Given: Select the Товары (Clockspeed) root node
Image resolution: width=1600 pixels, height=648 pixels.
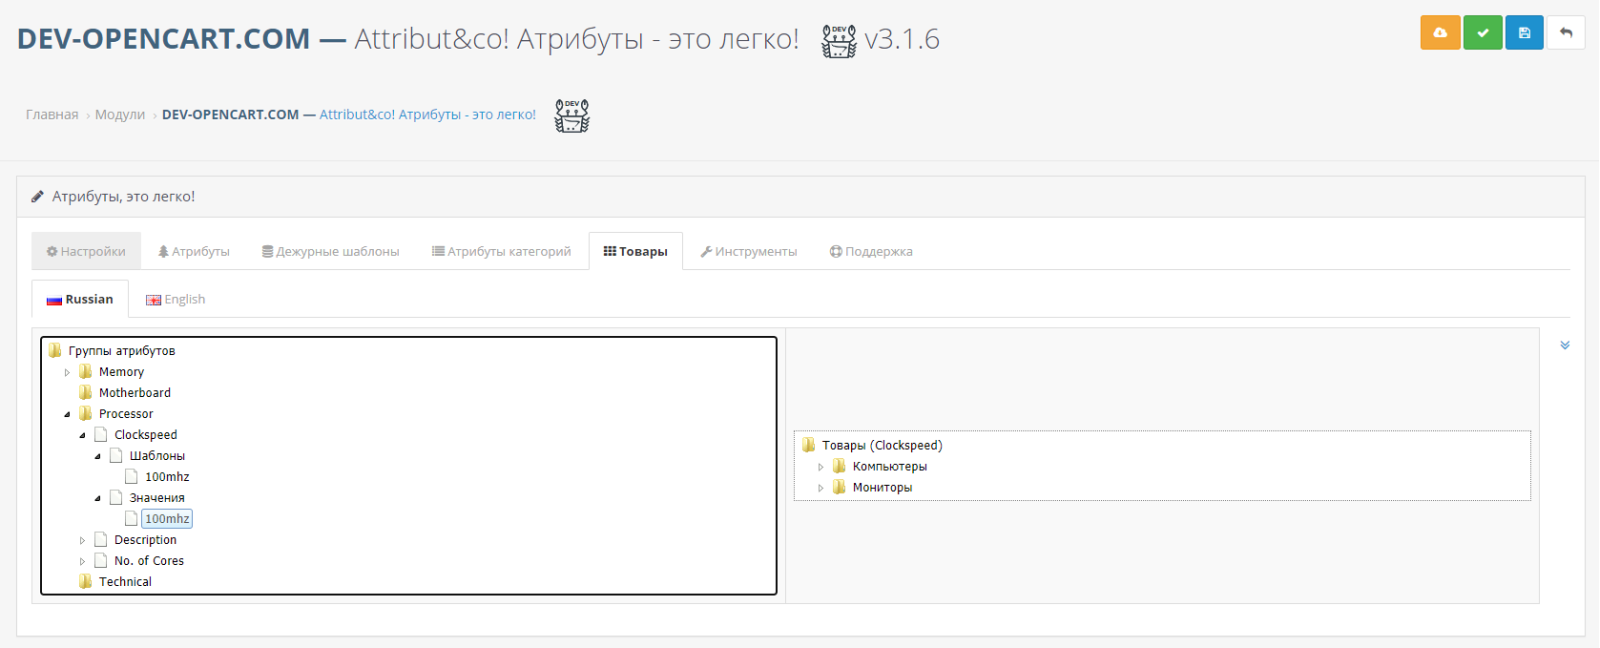Looking at the screenshot, I should (882, 446).
